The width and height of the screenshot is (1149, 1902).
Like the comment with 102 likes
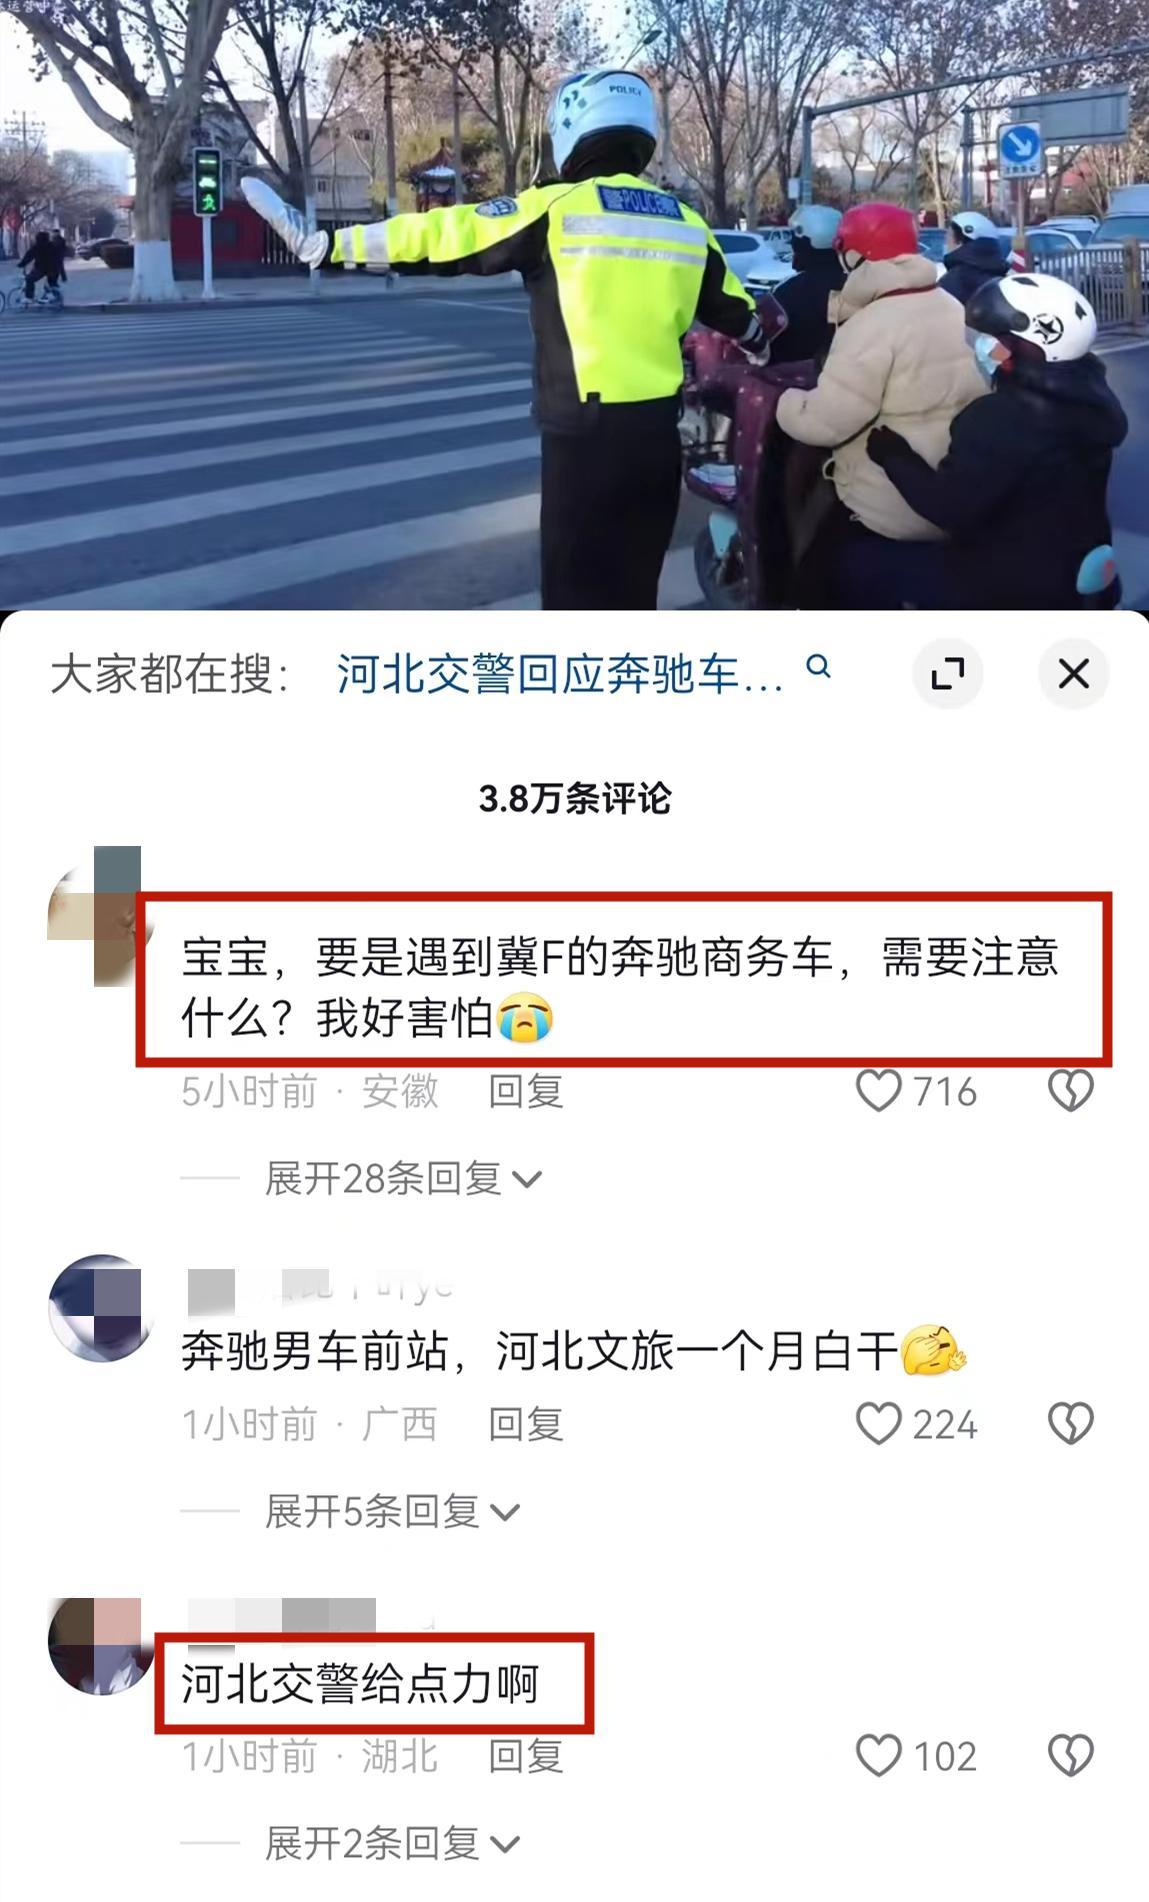pyautogui.click(x=879, y=1756)
